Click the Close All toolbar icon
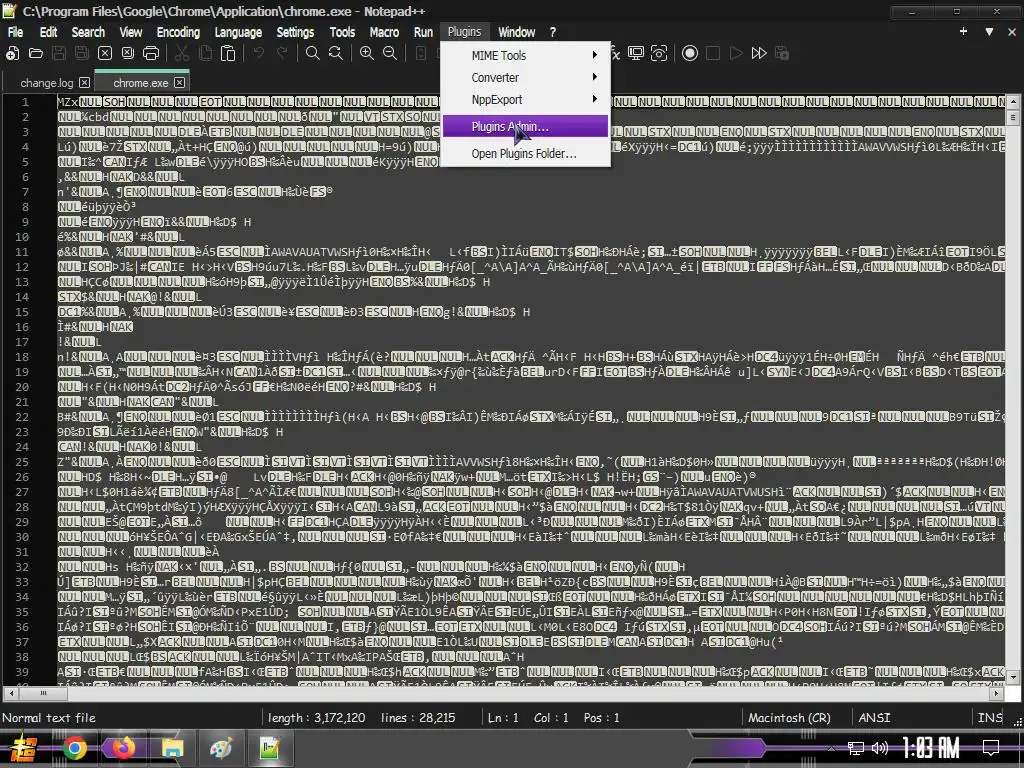The image size is (1024, 768). (127, 54)
